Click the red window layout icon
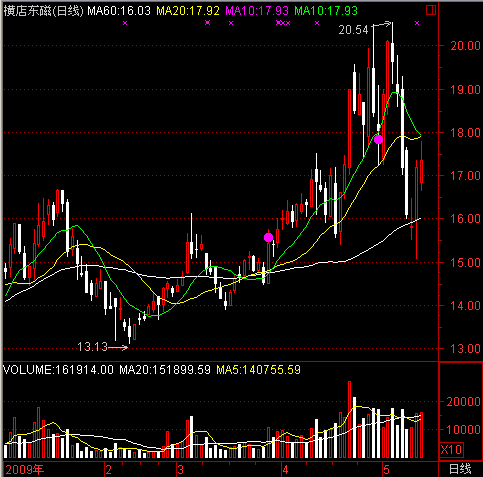Viewport: 483px width, 477px height. coord(431,10)
